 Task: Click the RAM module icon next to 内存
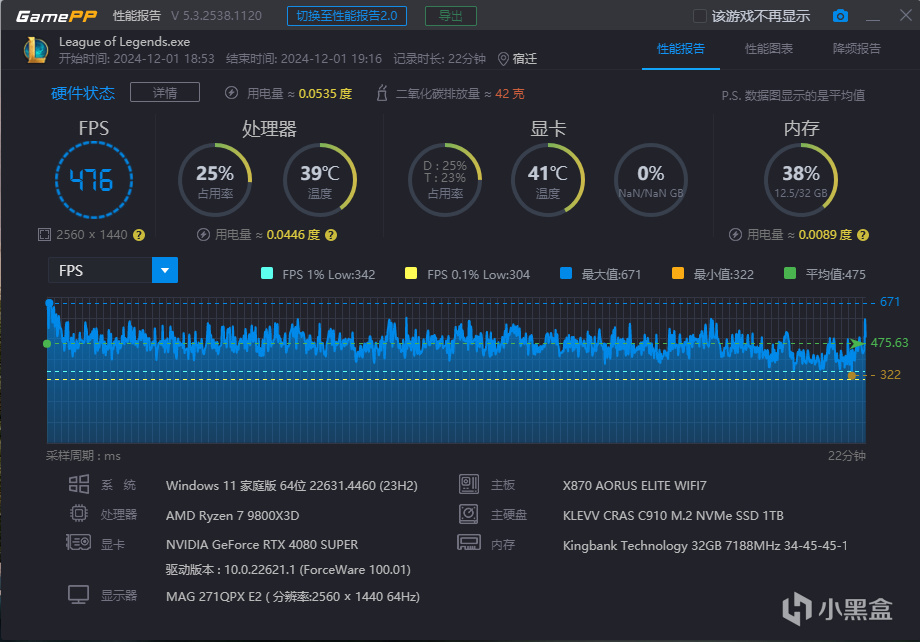[x=469, y=542]
